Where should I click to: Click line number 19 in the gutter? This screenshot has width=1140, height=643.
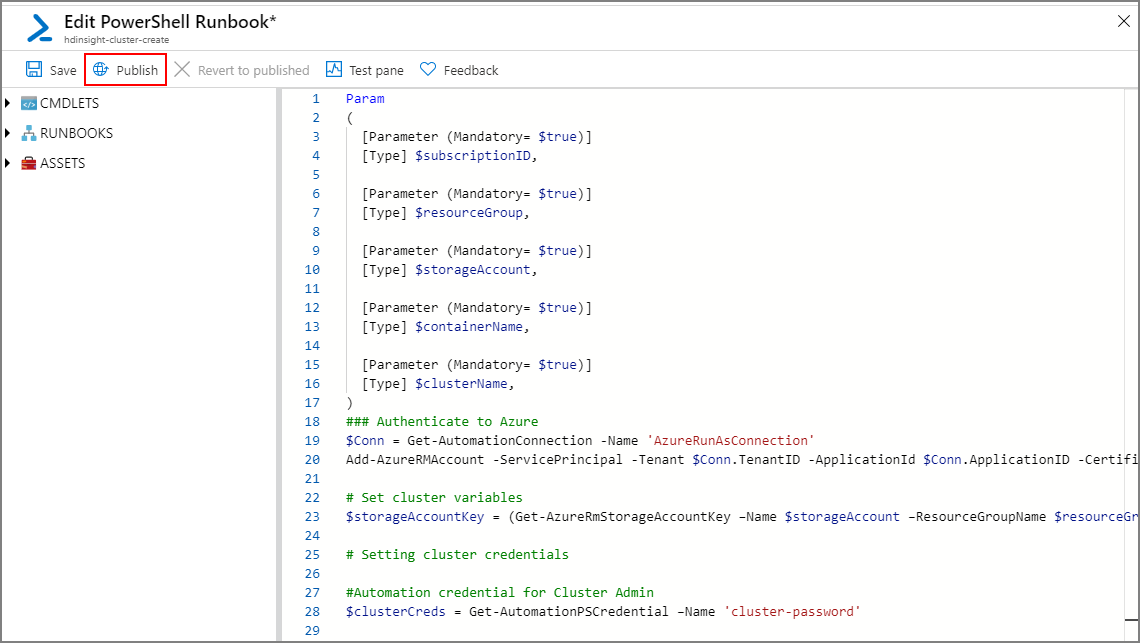tap(315, 441)
